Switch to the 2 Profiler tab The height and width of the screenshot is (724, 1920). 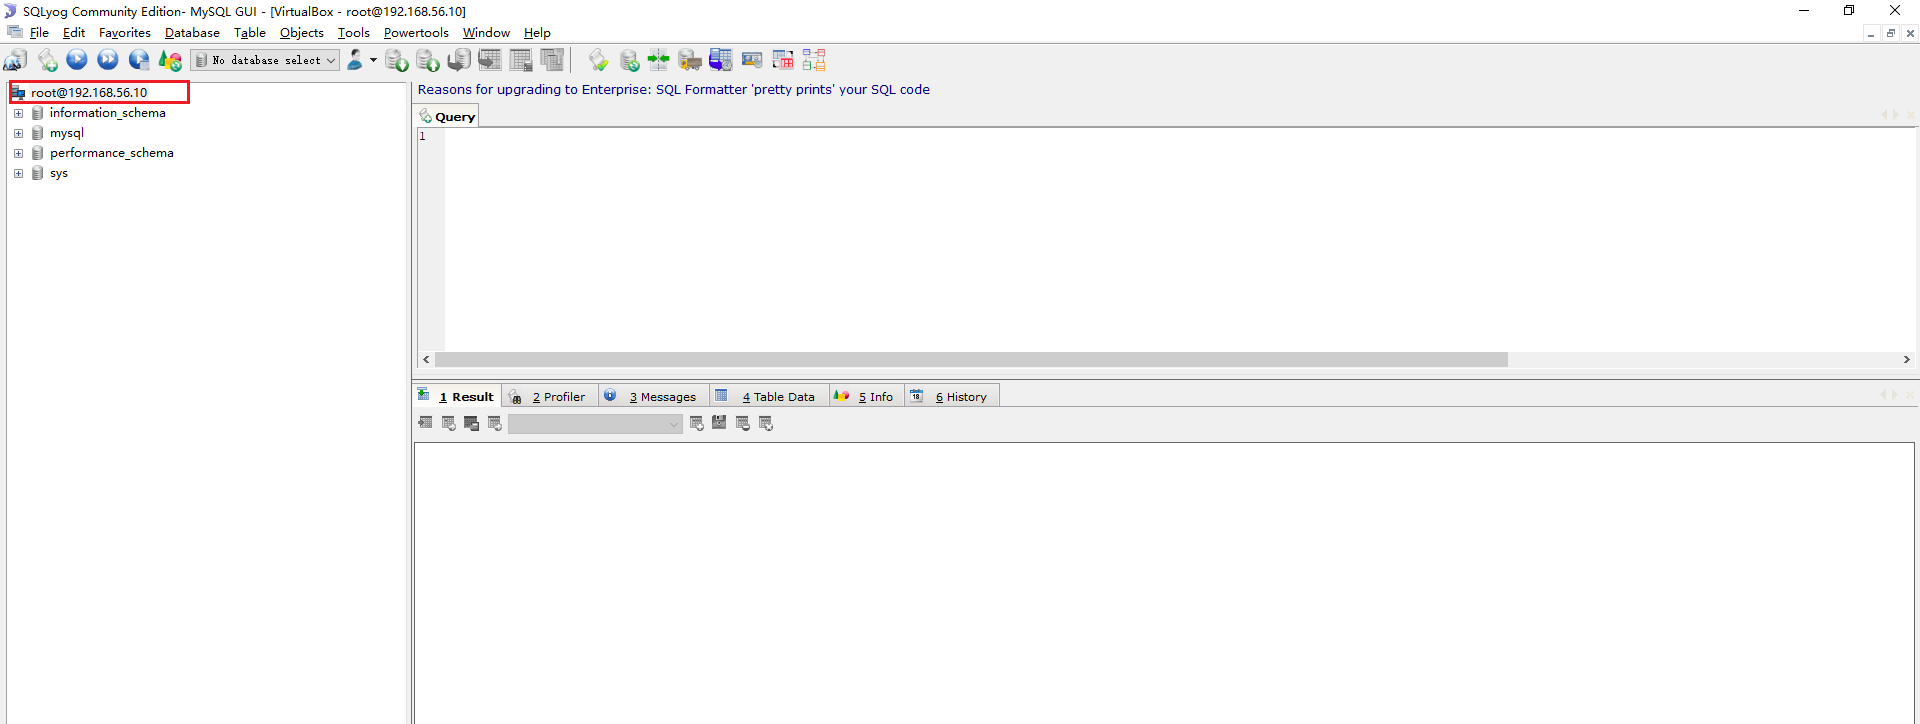click(x=549, y=397)
